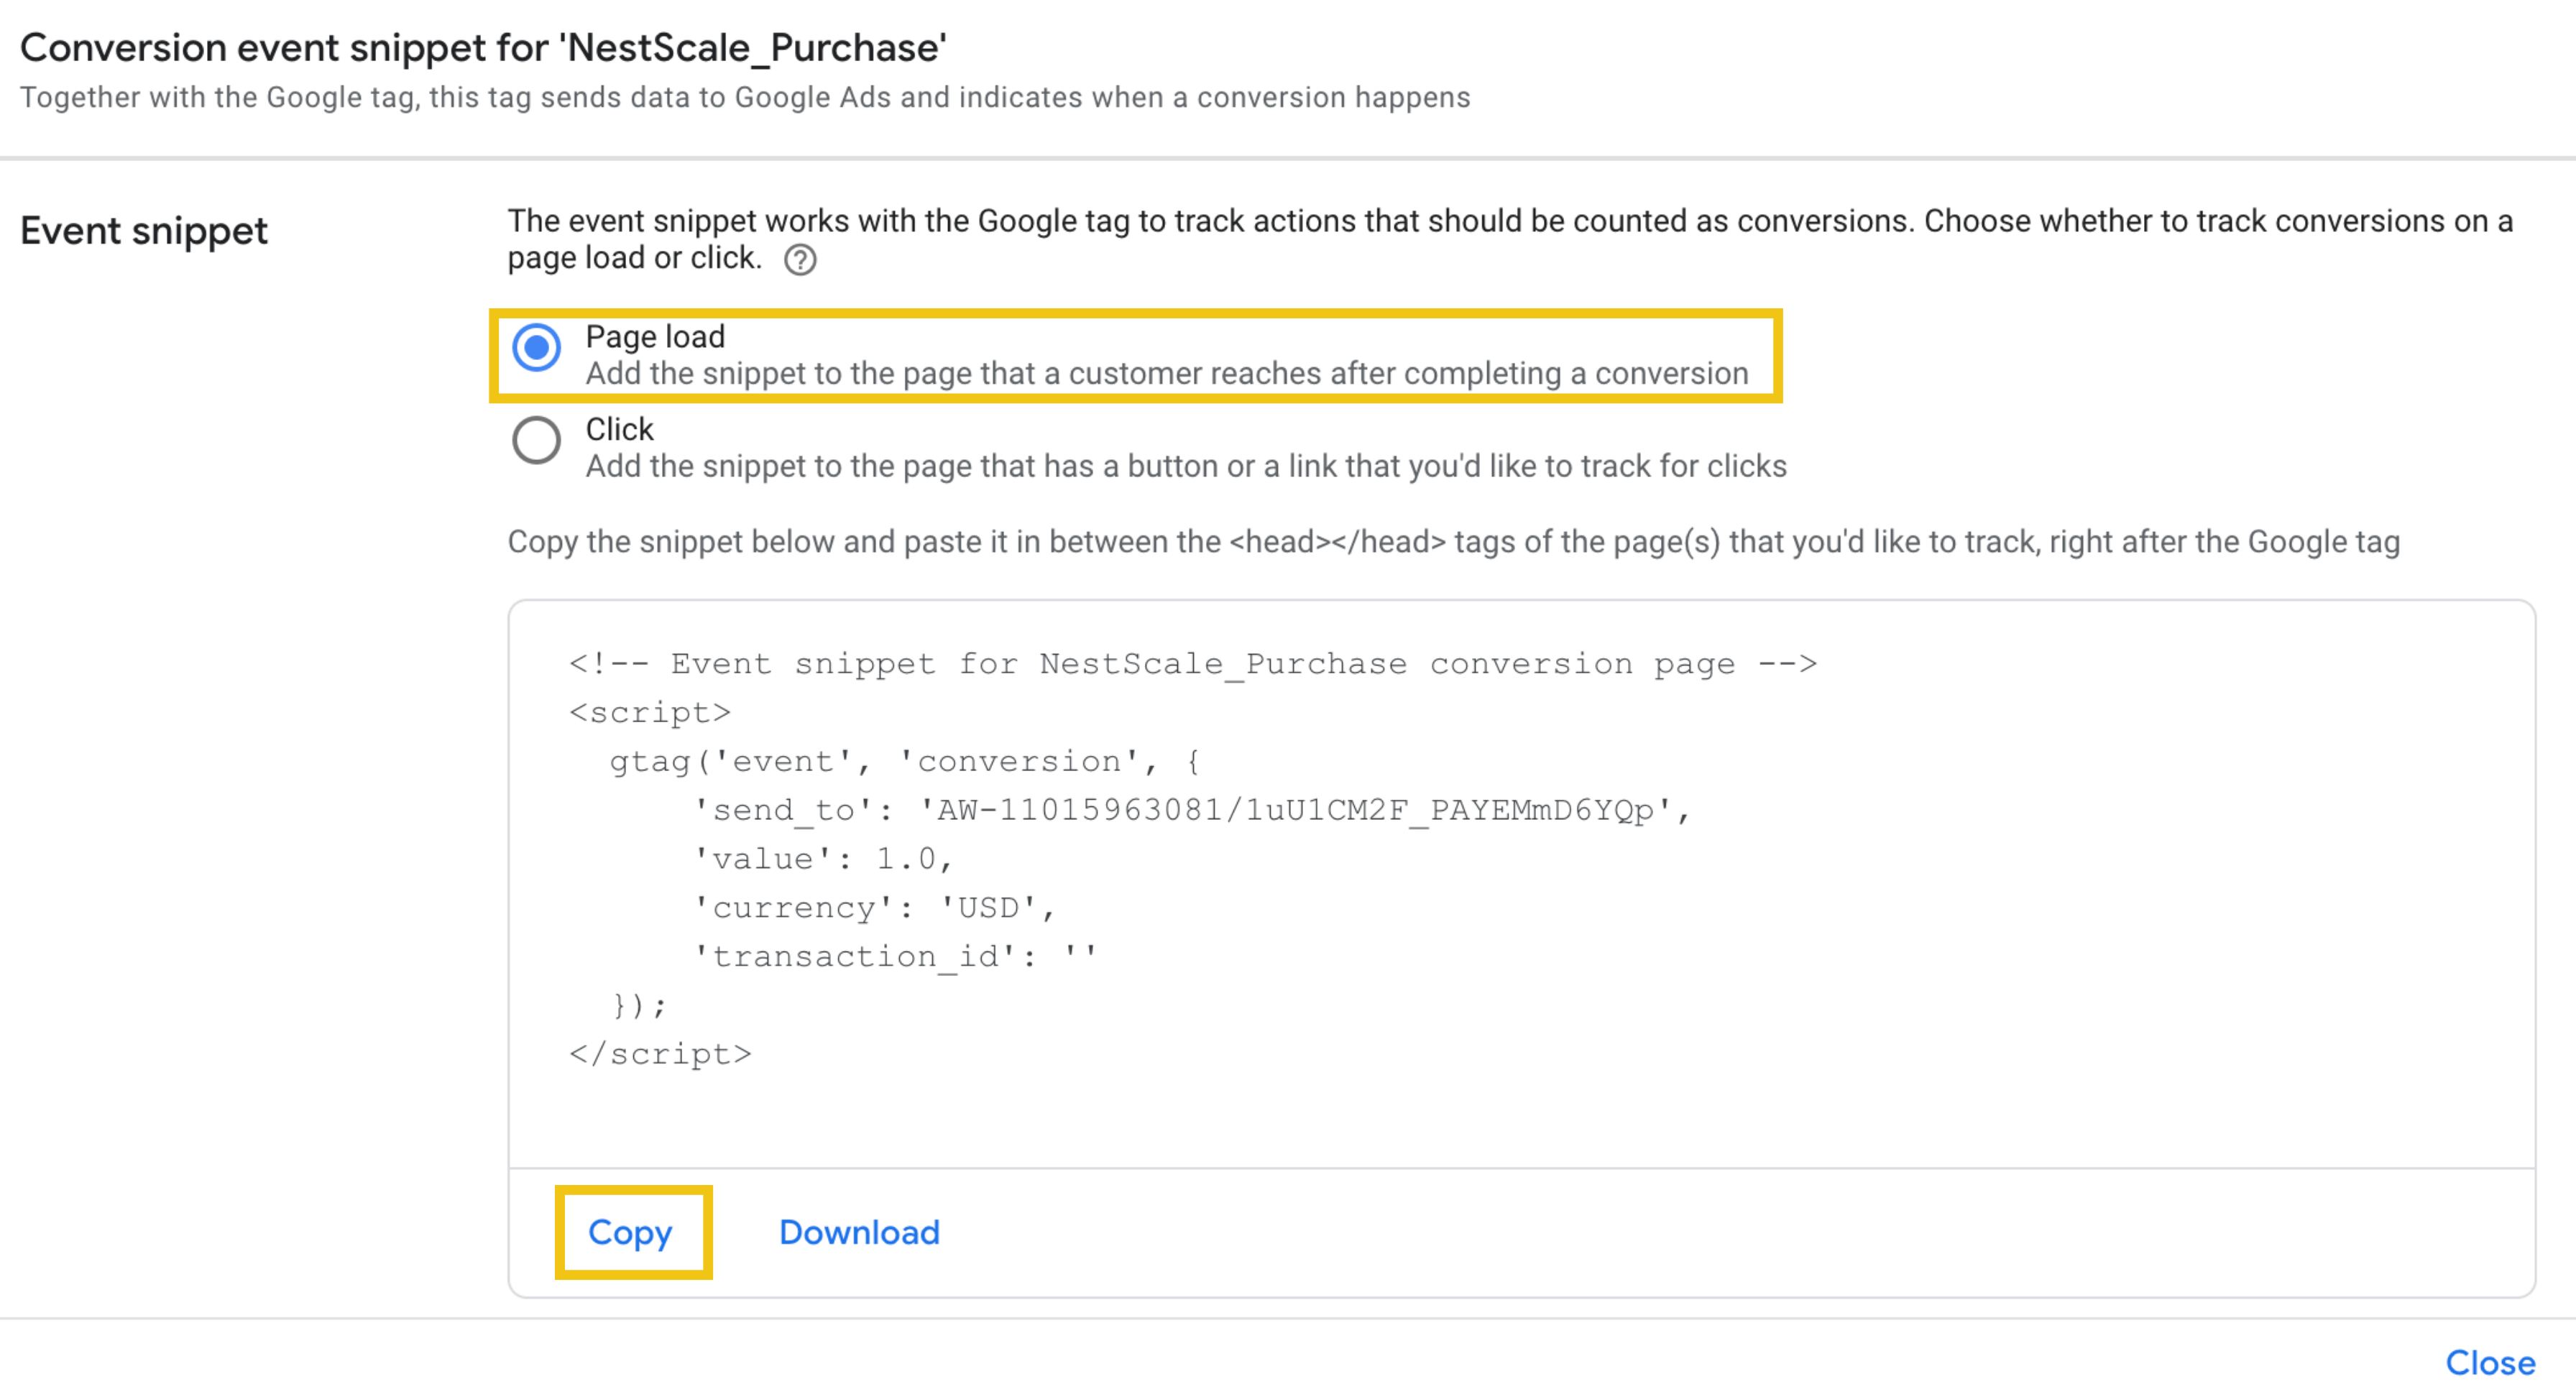Close the conversion snippet dialog
Viewport: 2576px width, 1392px height.
(2490, 1362)
